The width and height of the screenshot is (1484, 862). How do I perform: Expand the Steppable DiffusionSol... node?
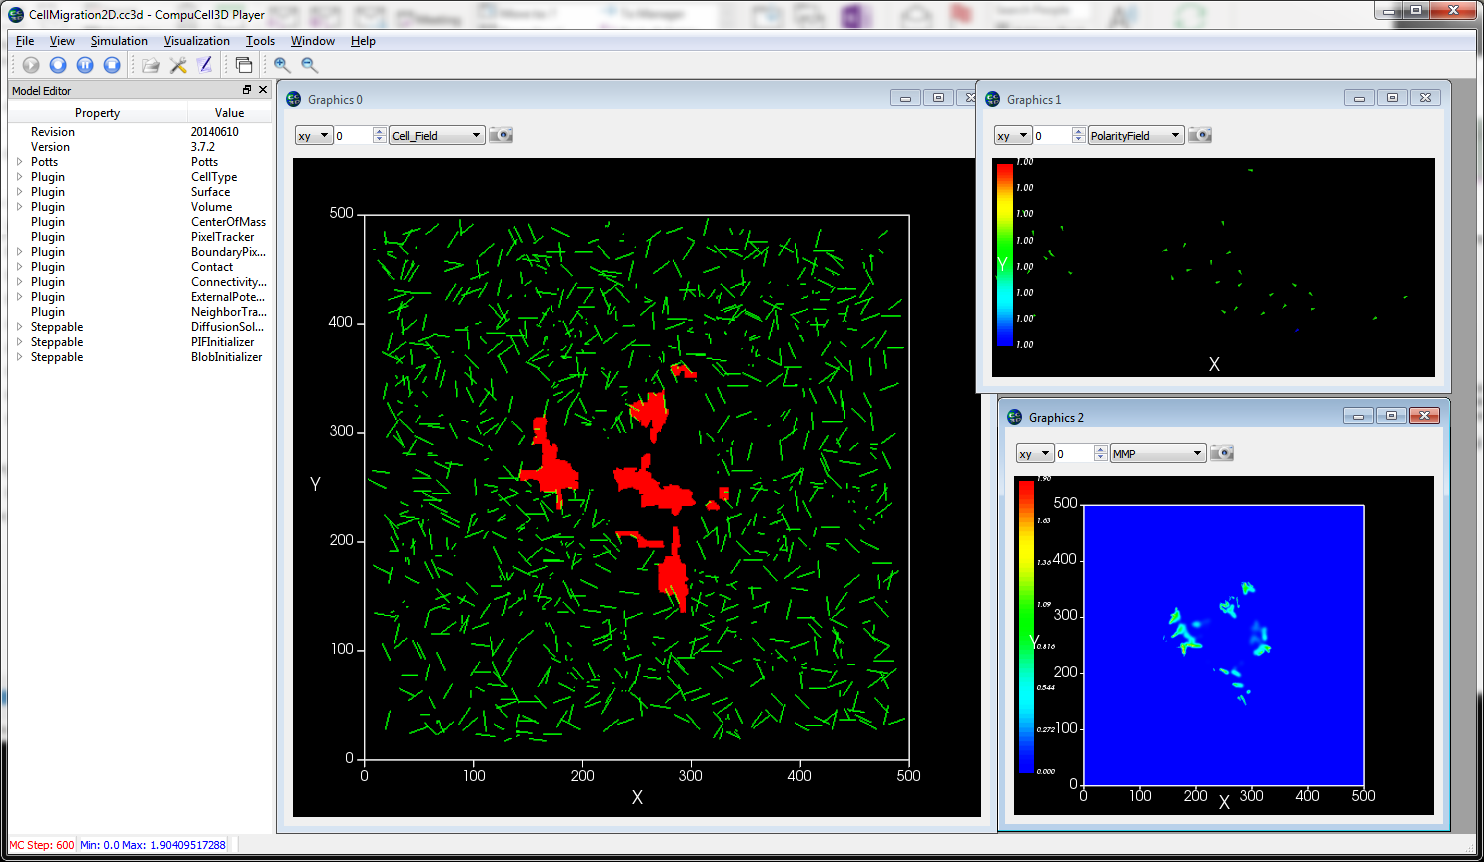tap(19, 327)
